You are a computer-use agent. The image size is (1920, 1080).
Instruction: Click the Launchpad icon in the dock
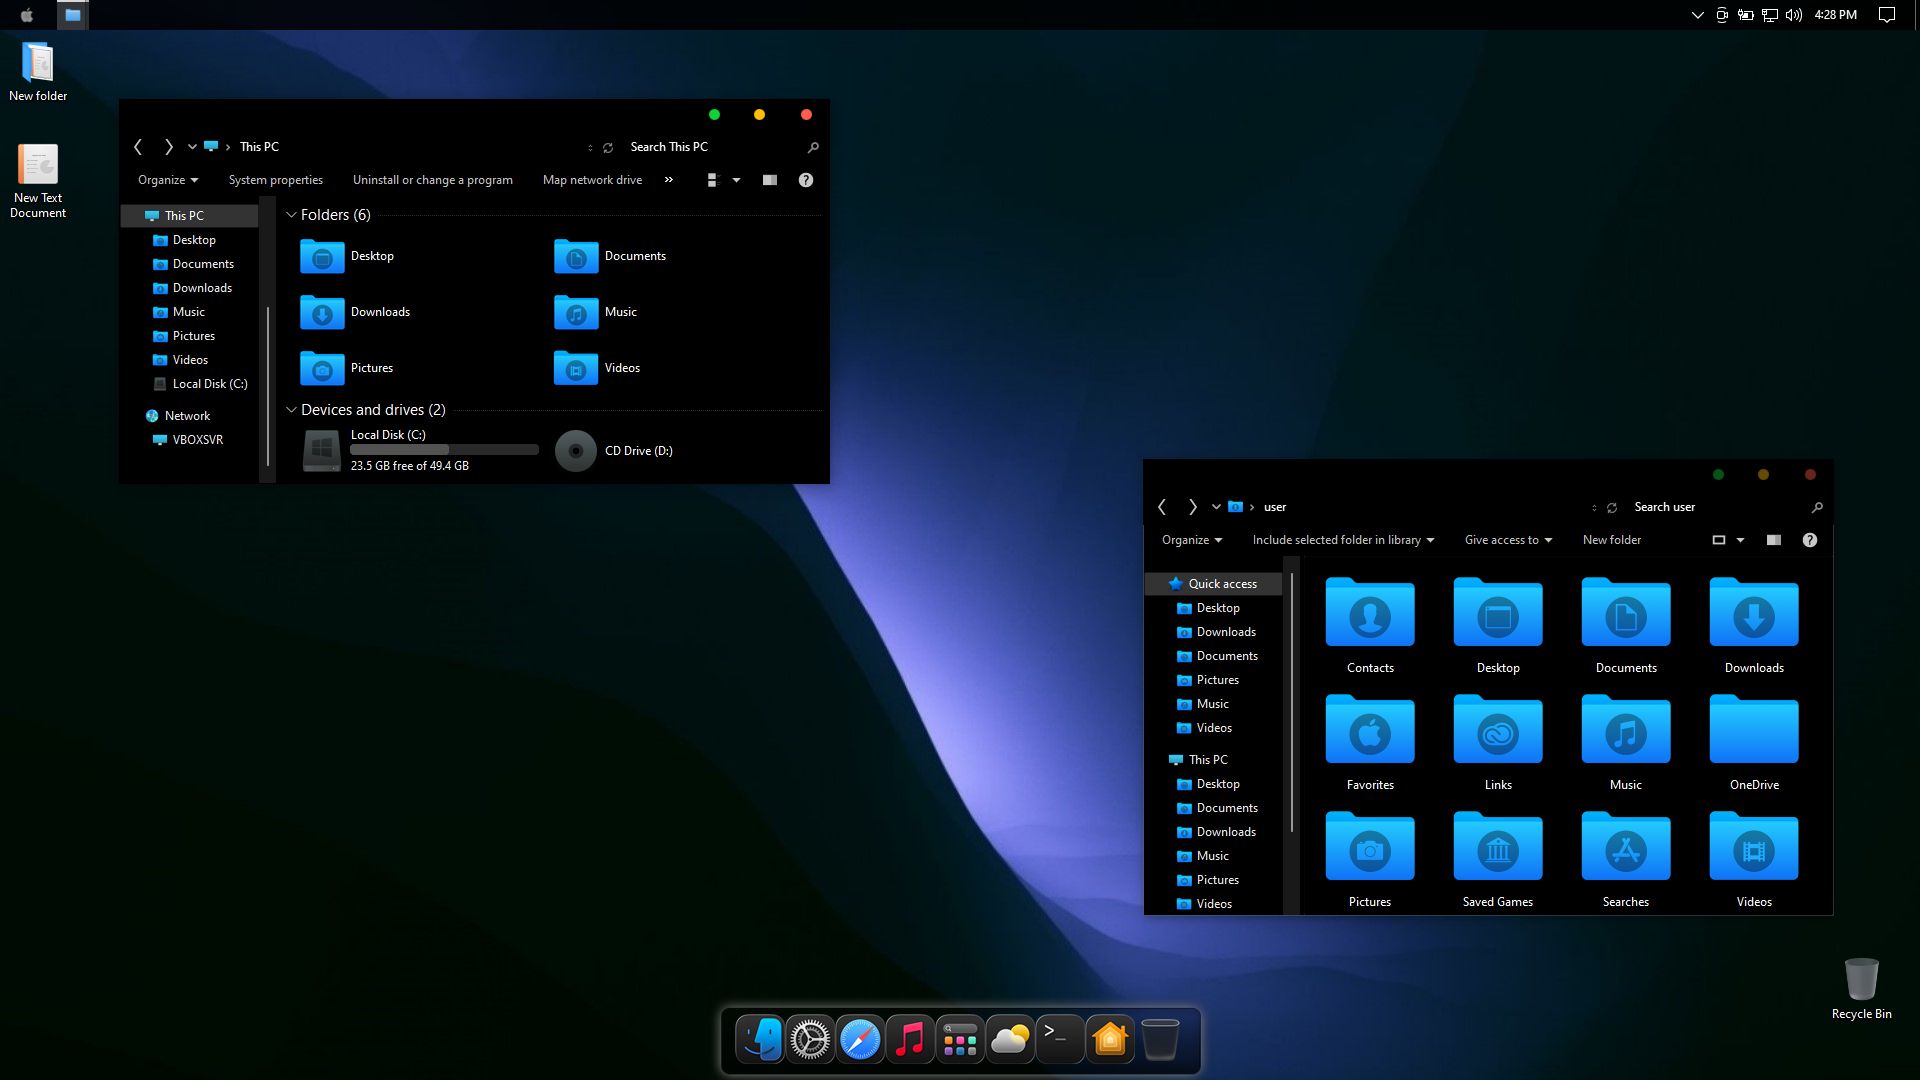point(960,1039)
